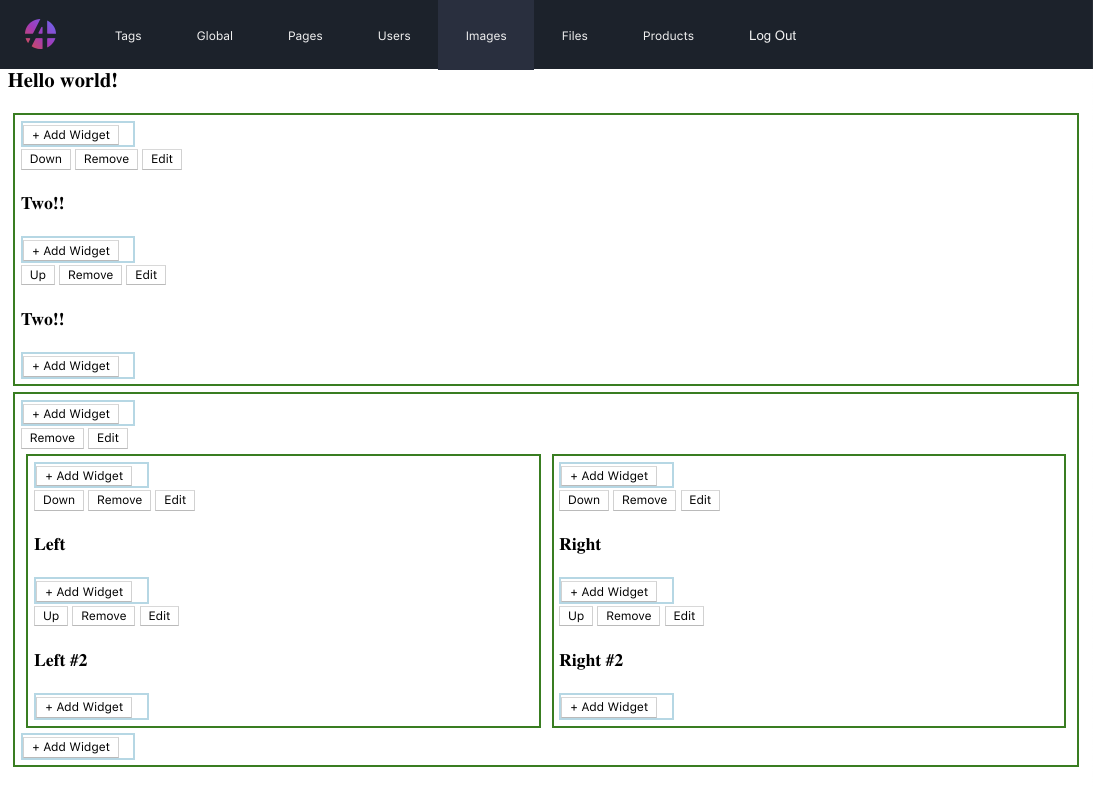Screen dimensions: 1093x786
Task: Click Log Out in navbar
Action: point(772,36)
